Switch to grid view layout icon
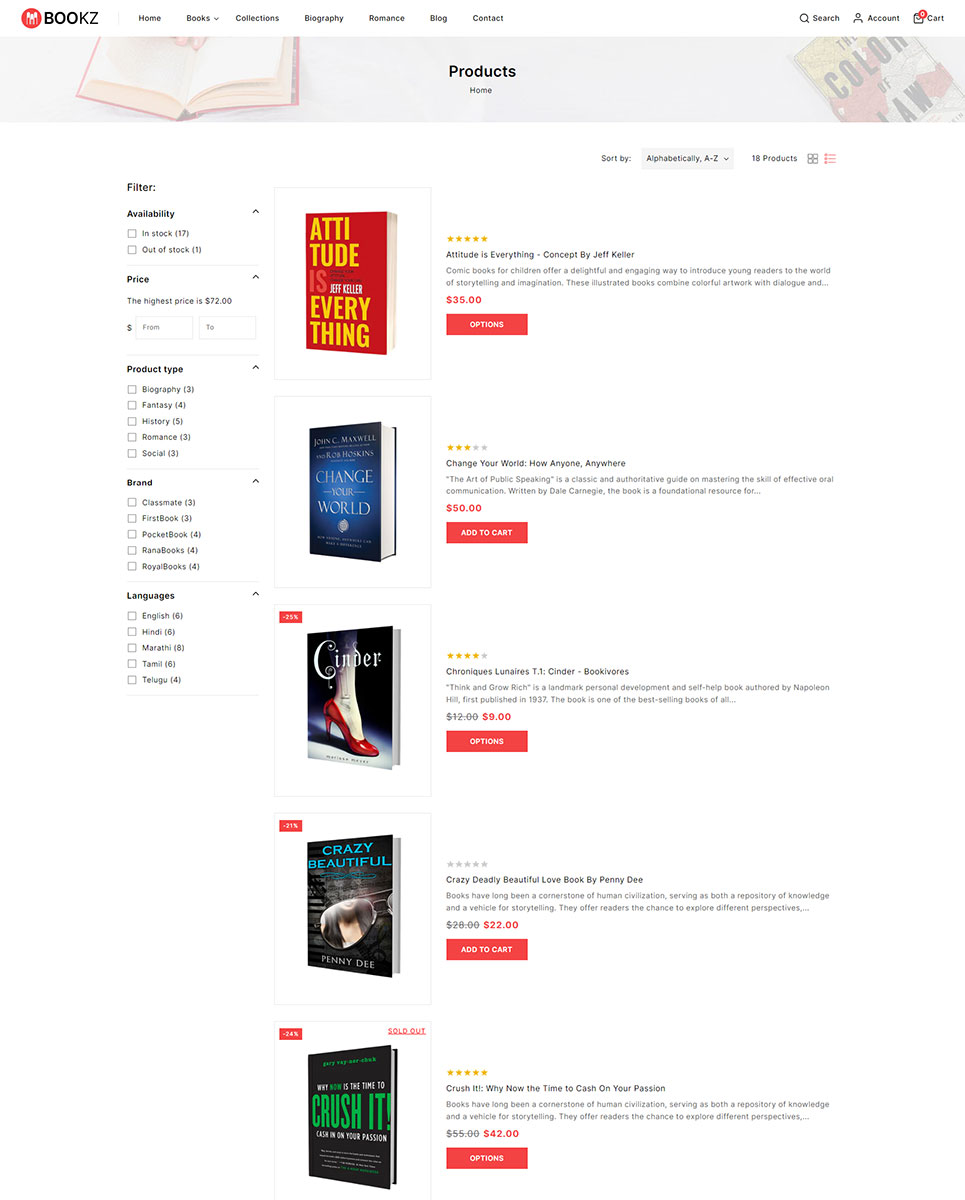The height and width of the screenshot is (1200, 965). tap(813, 159)
